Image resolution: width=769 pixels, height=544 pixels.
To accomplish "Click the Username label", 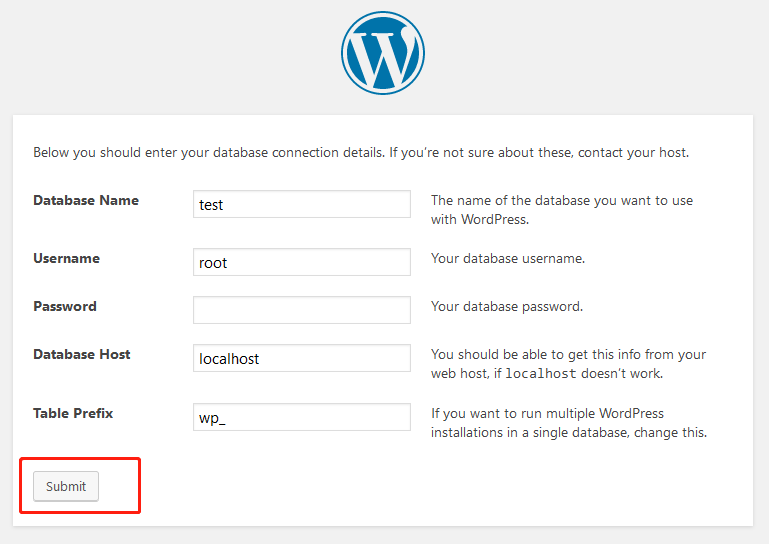I will pyautogui.click(x=67, y=258).
